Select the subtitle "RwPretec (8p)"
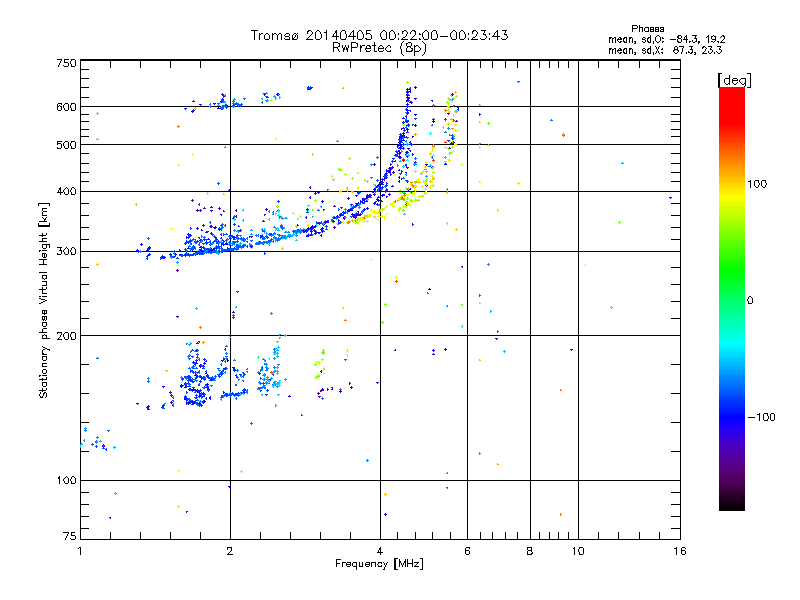The width and height of the screenshot is (800, 600). click(x=379, y=48)
